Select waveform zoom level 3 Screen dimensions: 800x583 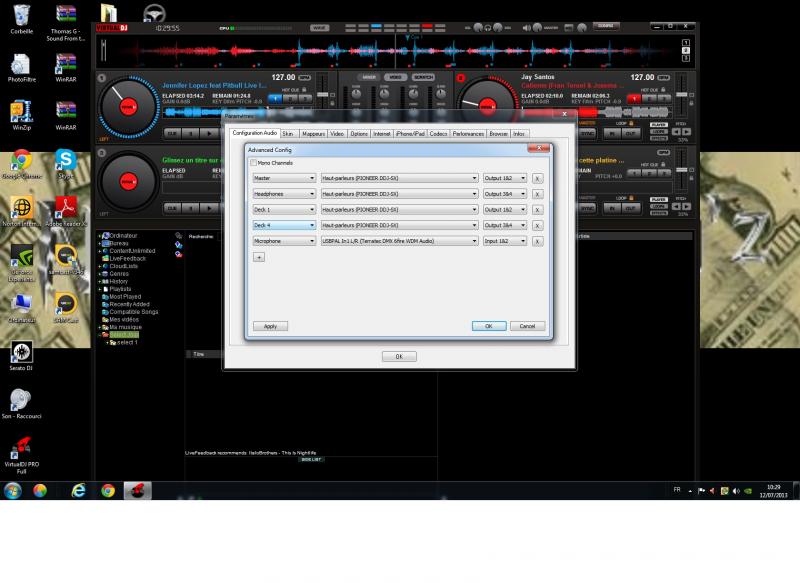click(x=686, y=58)
